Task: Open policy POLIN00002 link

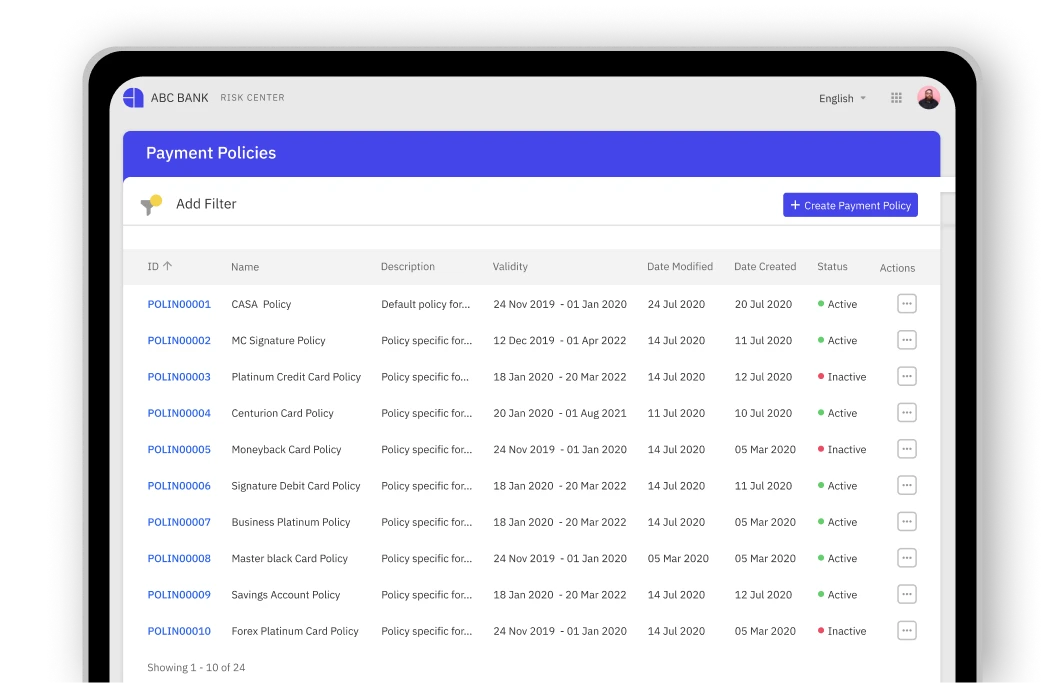Action: coord(179,340)
